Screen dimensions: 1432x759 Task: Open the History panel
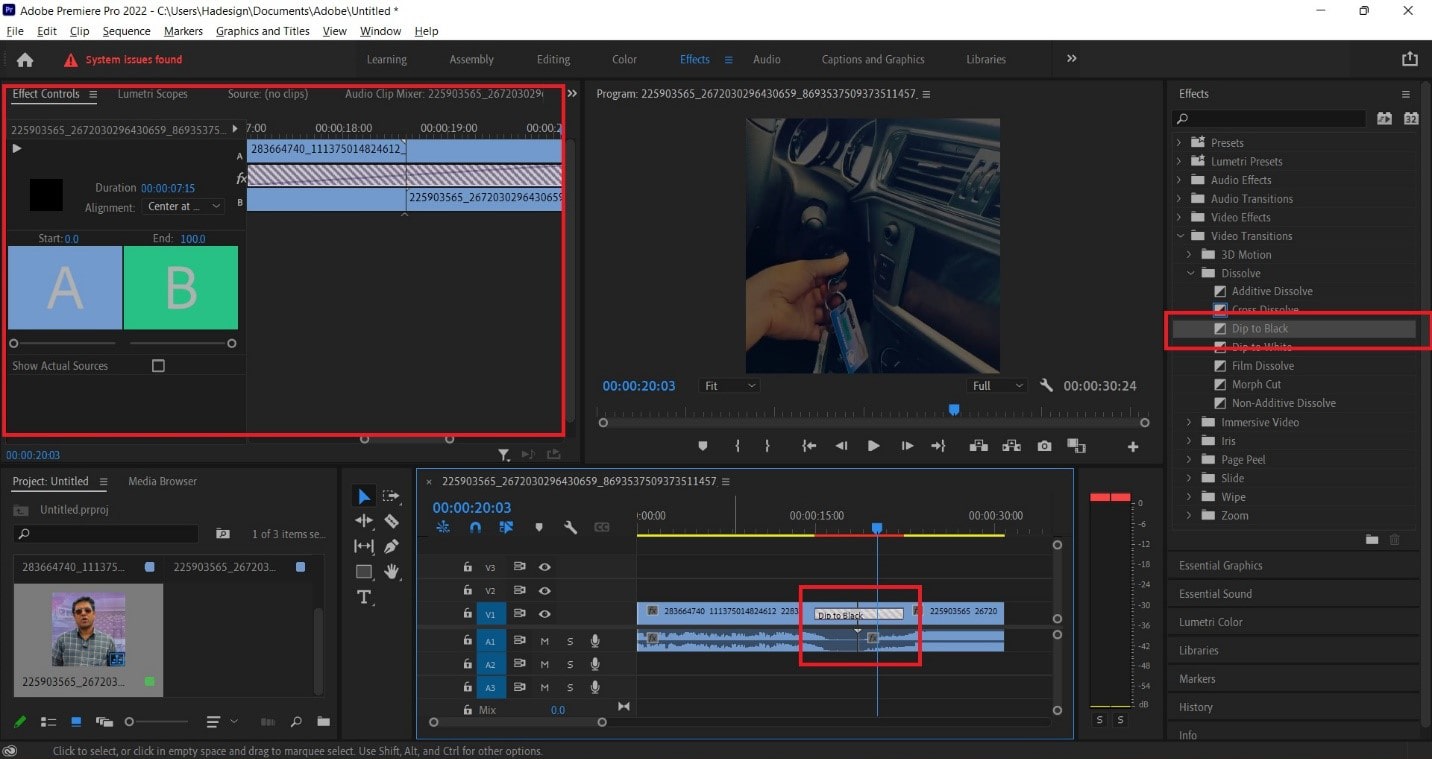pos(1195,707)
